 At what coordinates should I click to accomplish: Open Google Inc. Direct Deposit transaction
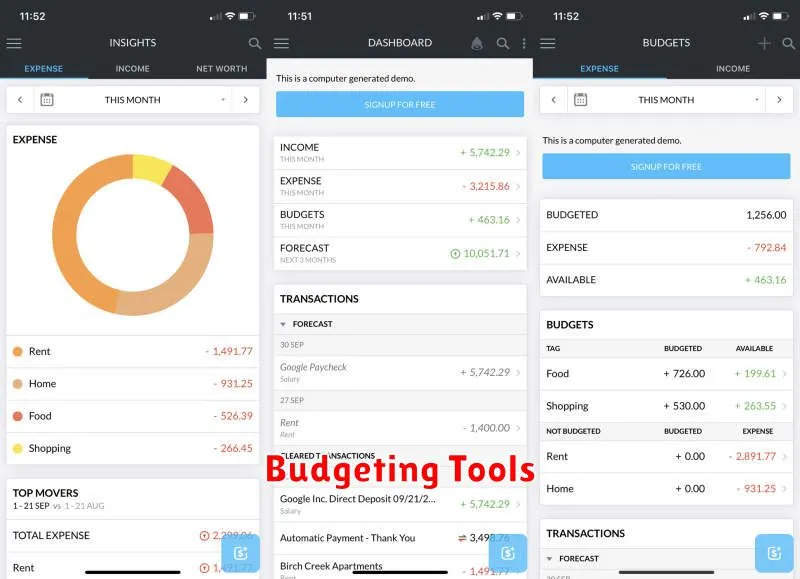click(x=400, y=504)
